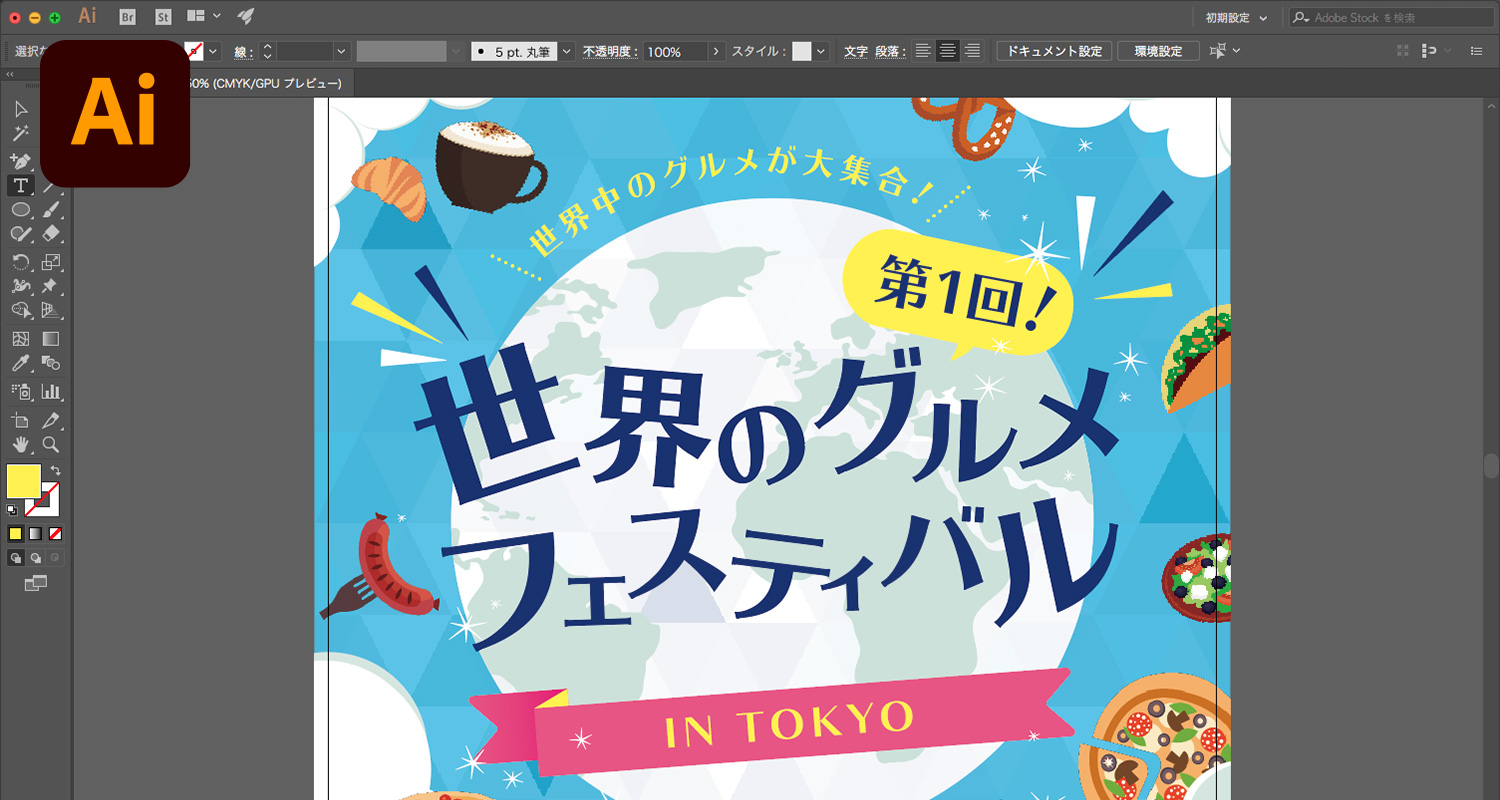Enable Draw Behind mode

(35, 558)
